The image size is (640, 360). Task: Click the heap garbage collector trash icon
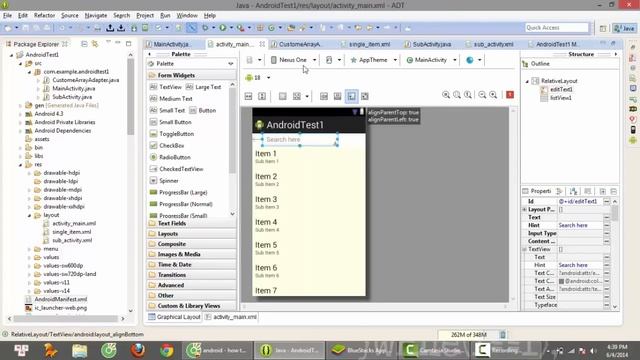(x=503, y=335)
